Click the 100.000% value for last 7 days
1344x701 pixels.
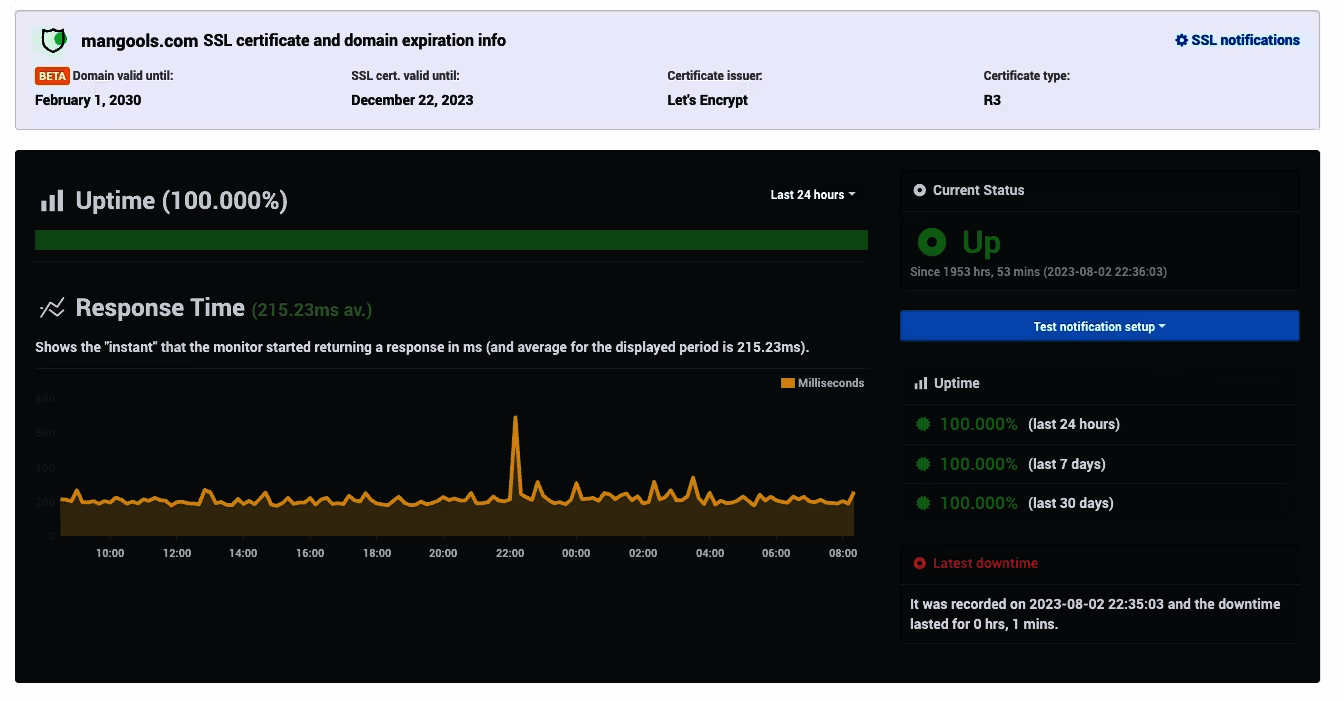[978, 464]
